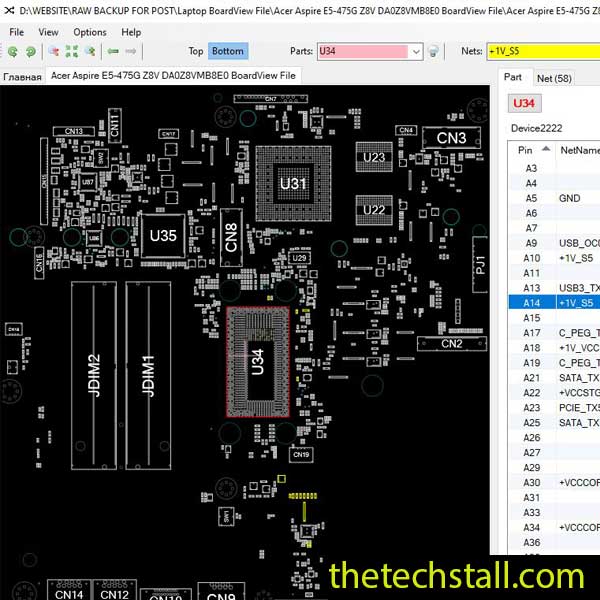This screenshot has width=600, height=600.
Task: Click the PJ1 power jack component
Action: coord(480,265)
